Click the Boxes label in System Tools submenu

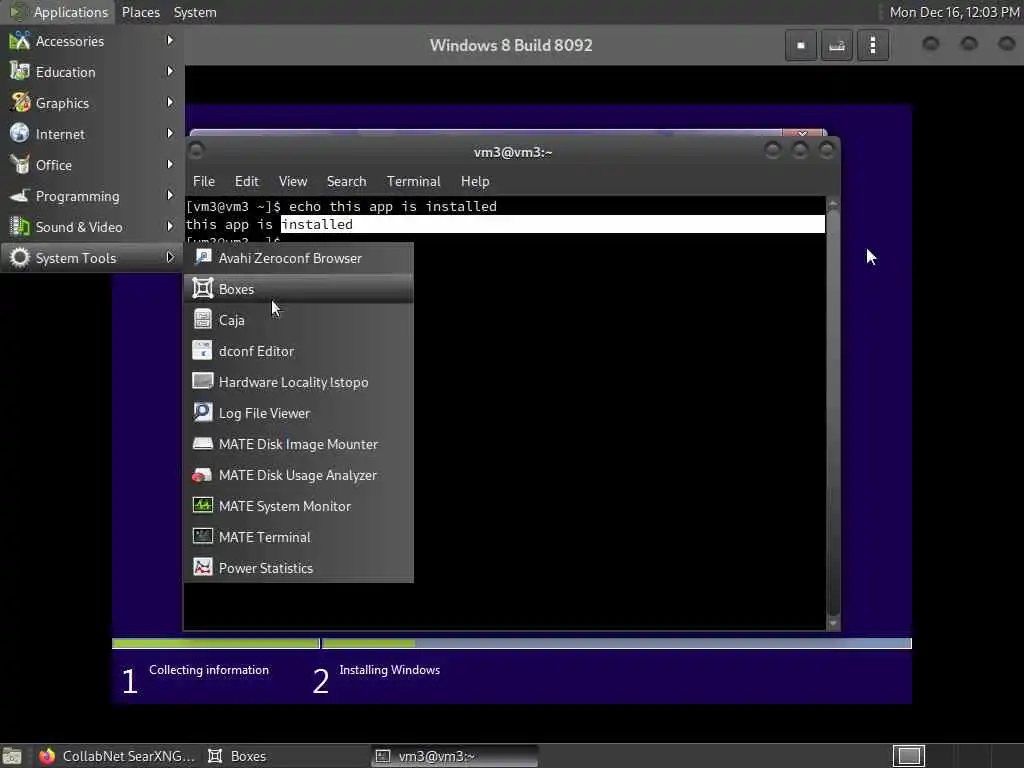click(236, 289)
